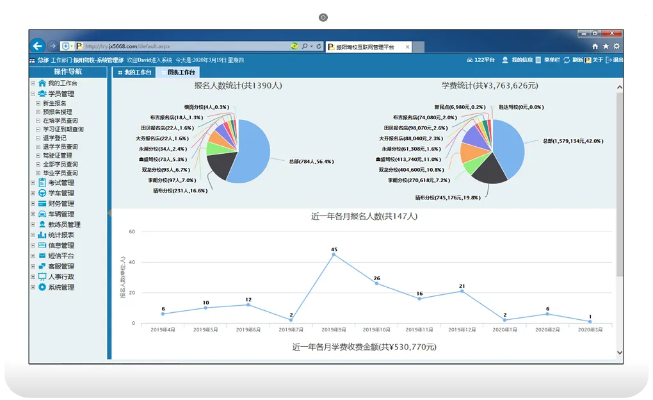Viewport: 653px width, 400px height.
Task: Collapse the 学员管理 tree node
Action: (33, 94)
